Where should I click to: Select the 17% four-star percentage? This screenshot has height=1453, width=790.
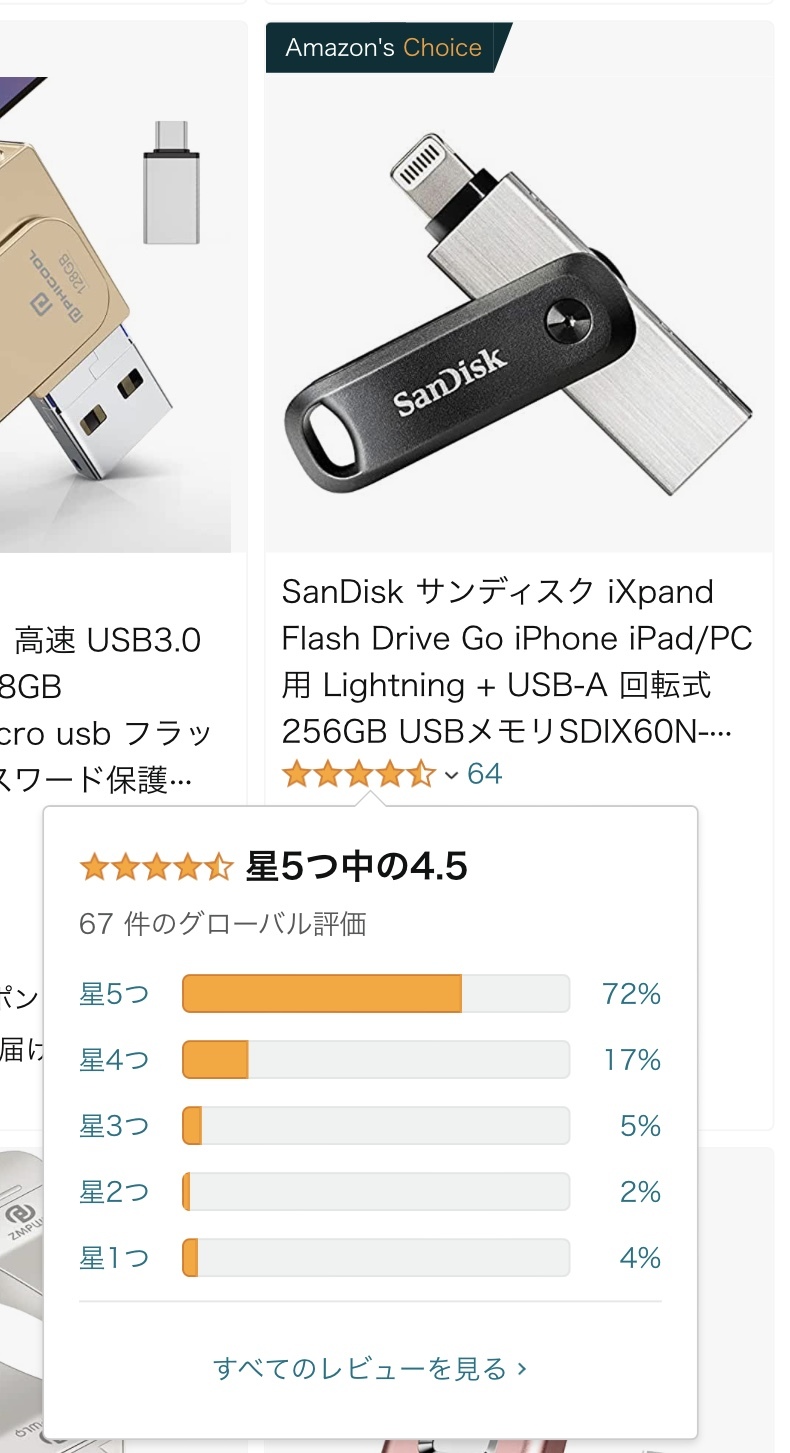click(631, 1060)
